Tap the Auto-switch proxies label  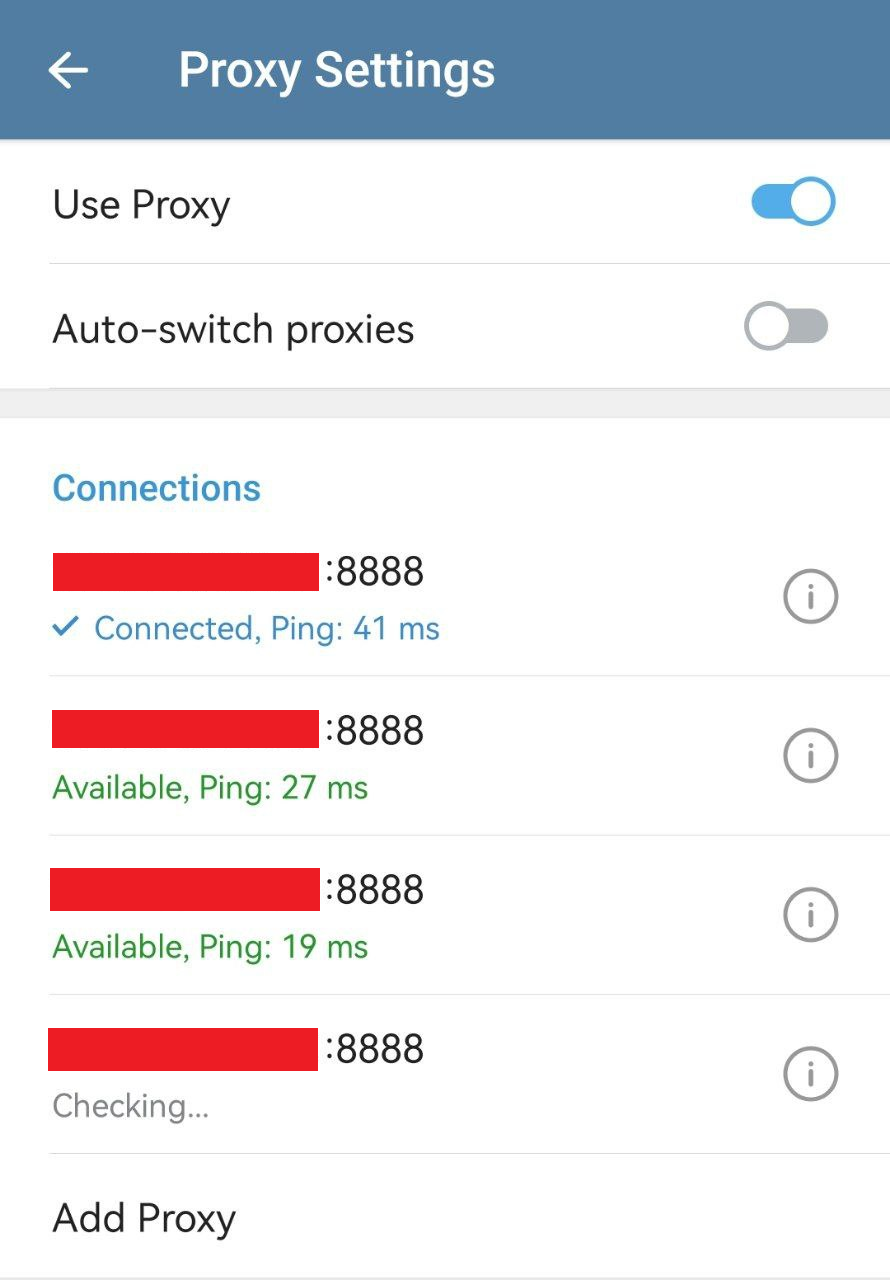click(x=233, y=329)
